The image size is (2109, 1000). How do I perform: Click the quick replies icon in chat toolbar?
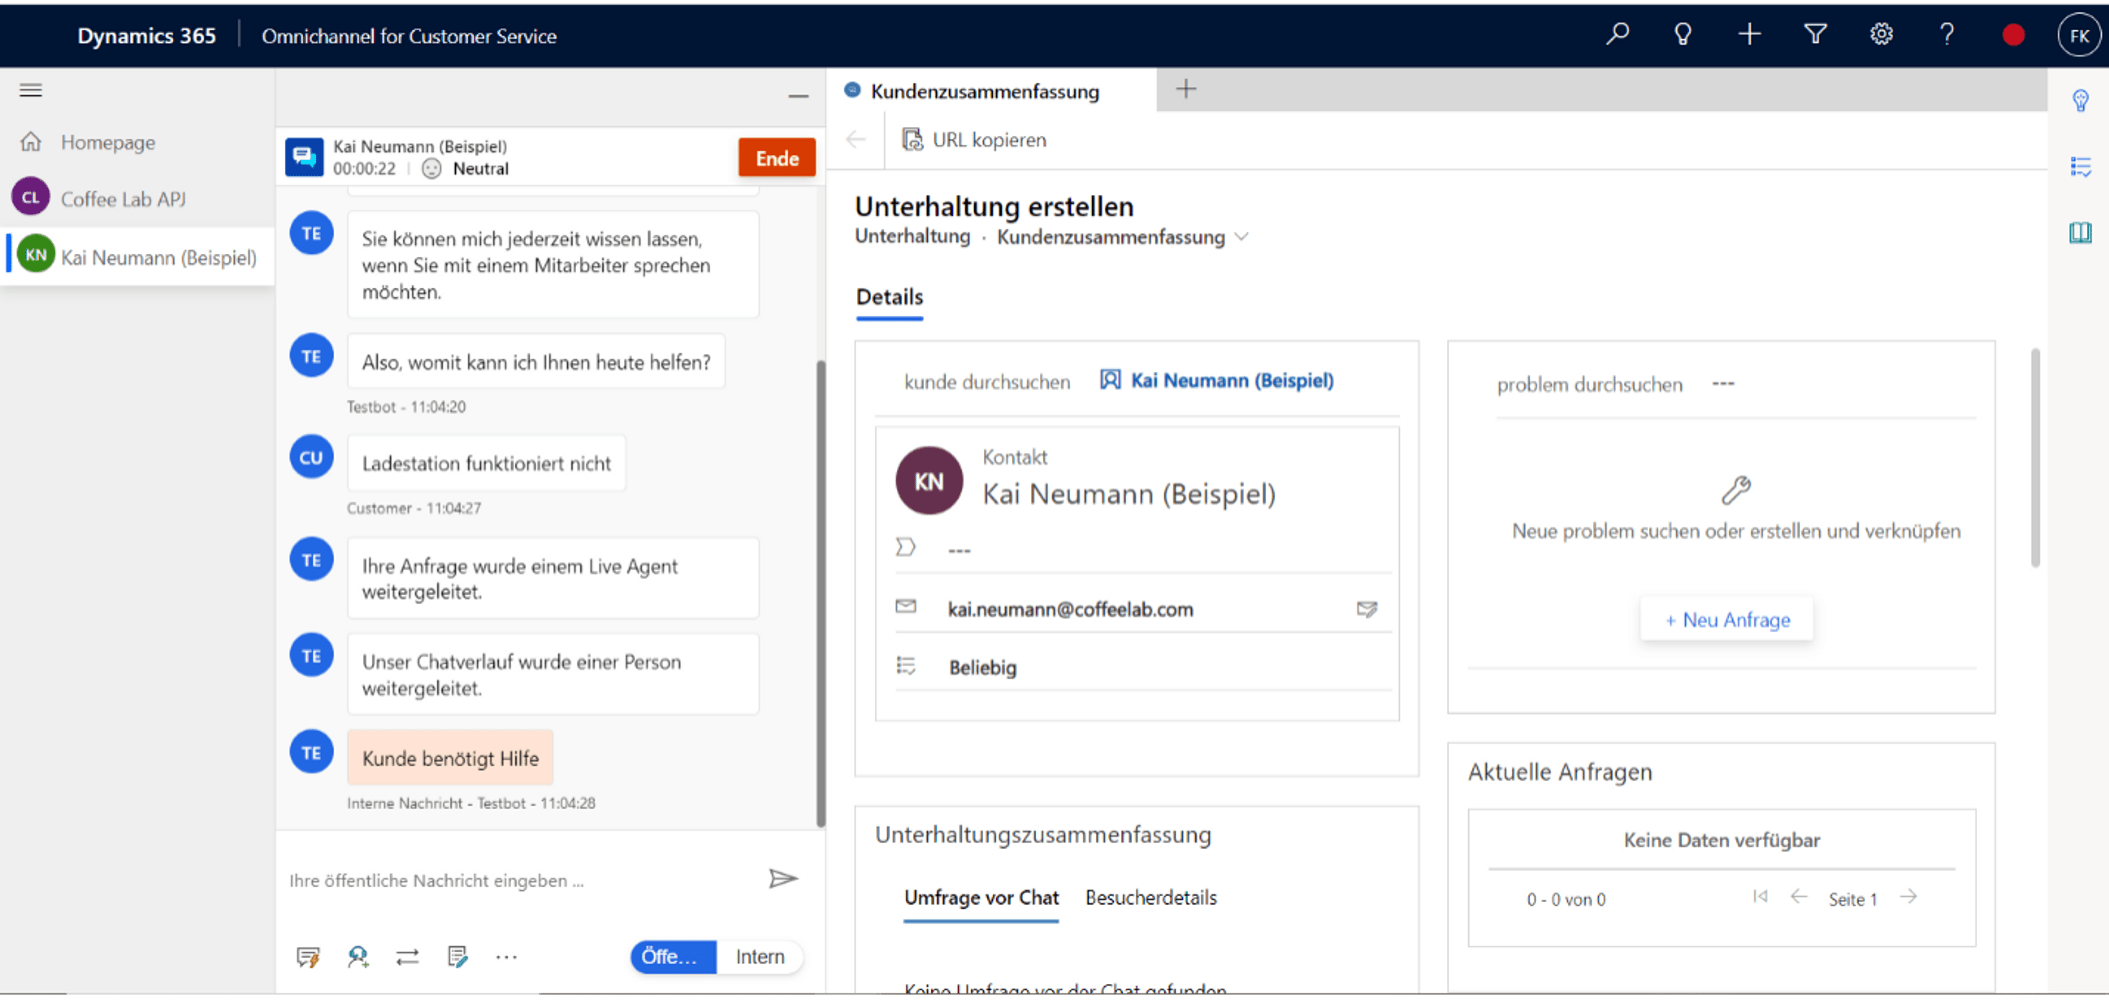click(308, 957)
